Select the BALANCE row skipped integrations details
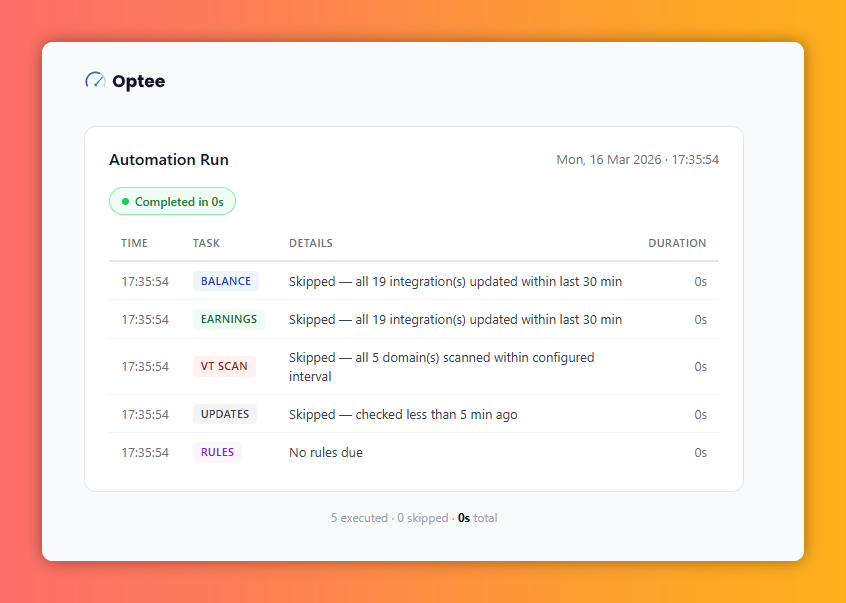This screenshot has height=603, width=846. pos(455,282)
